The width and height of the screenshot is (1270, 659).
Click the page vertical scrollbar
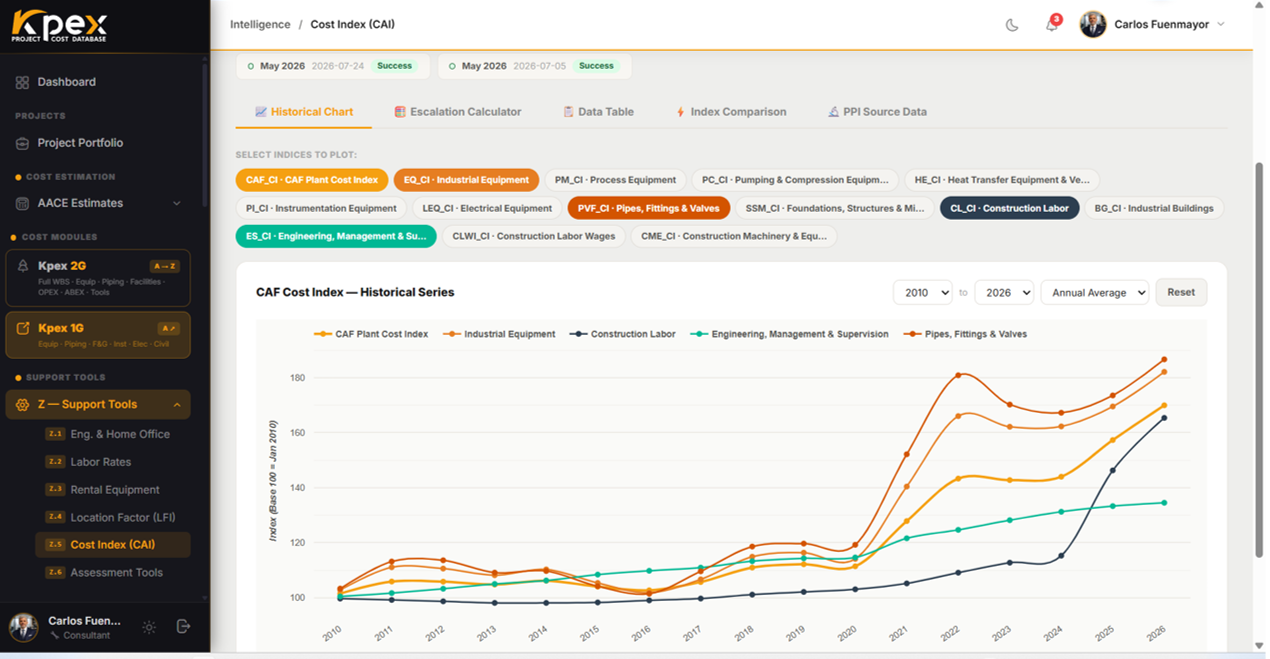tap(1259, 360)
